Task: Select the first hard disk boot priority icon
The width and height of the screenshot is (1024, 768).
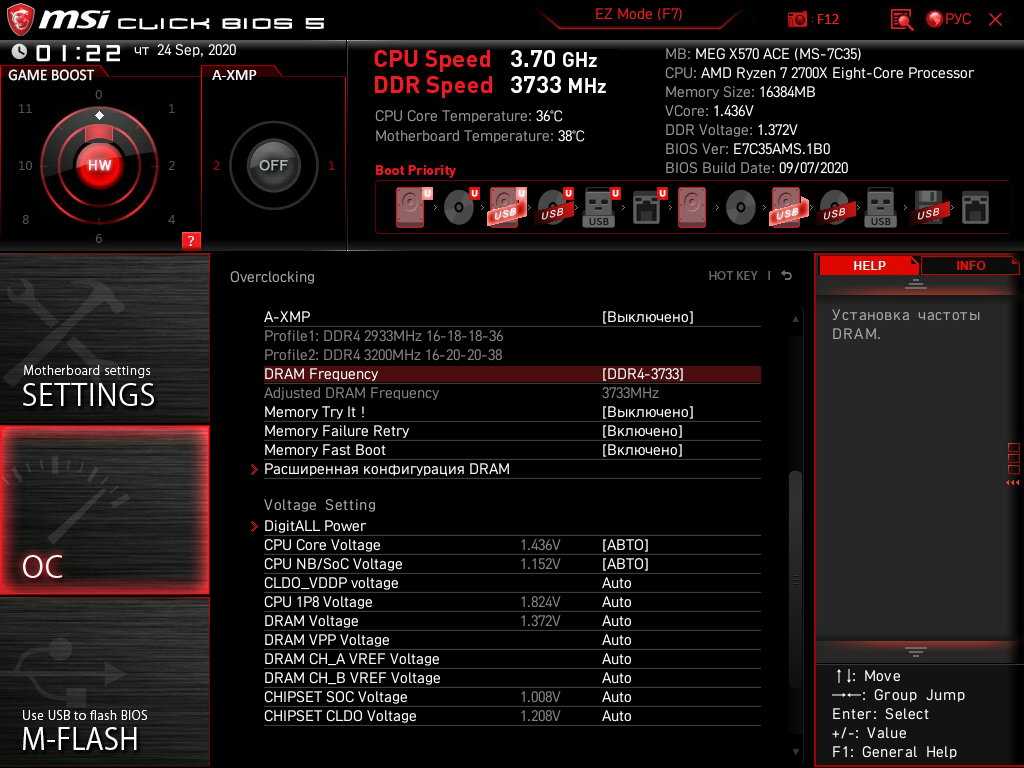Action: click(x=410, y=207)
